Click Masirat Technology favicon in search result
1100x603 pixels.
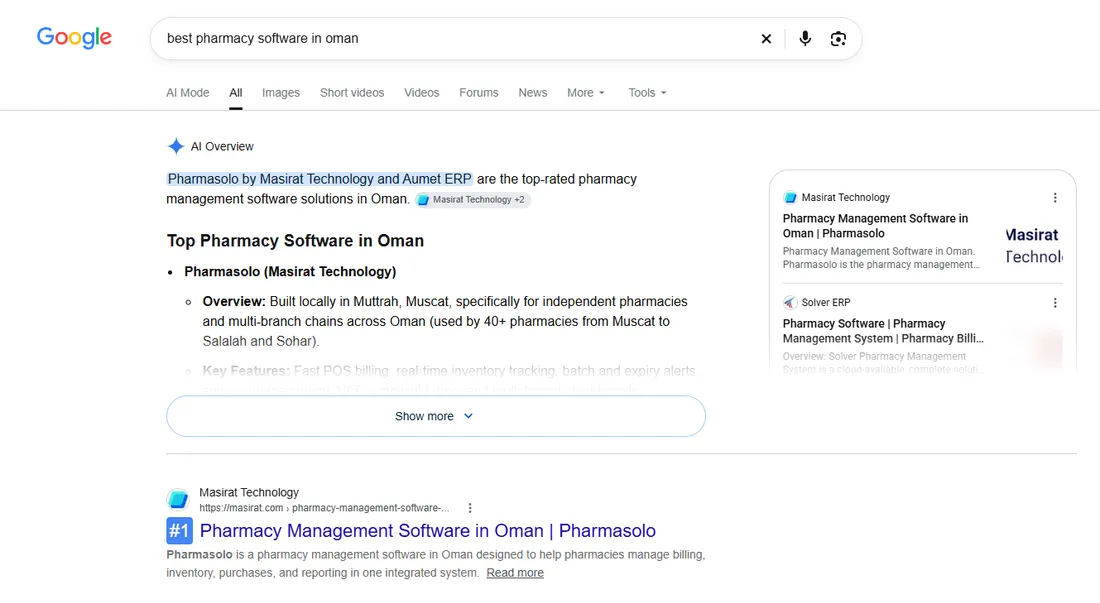(x=178, y=500)
